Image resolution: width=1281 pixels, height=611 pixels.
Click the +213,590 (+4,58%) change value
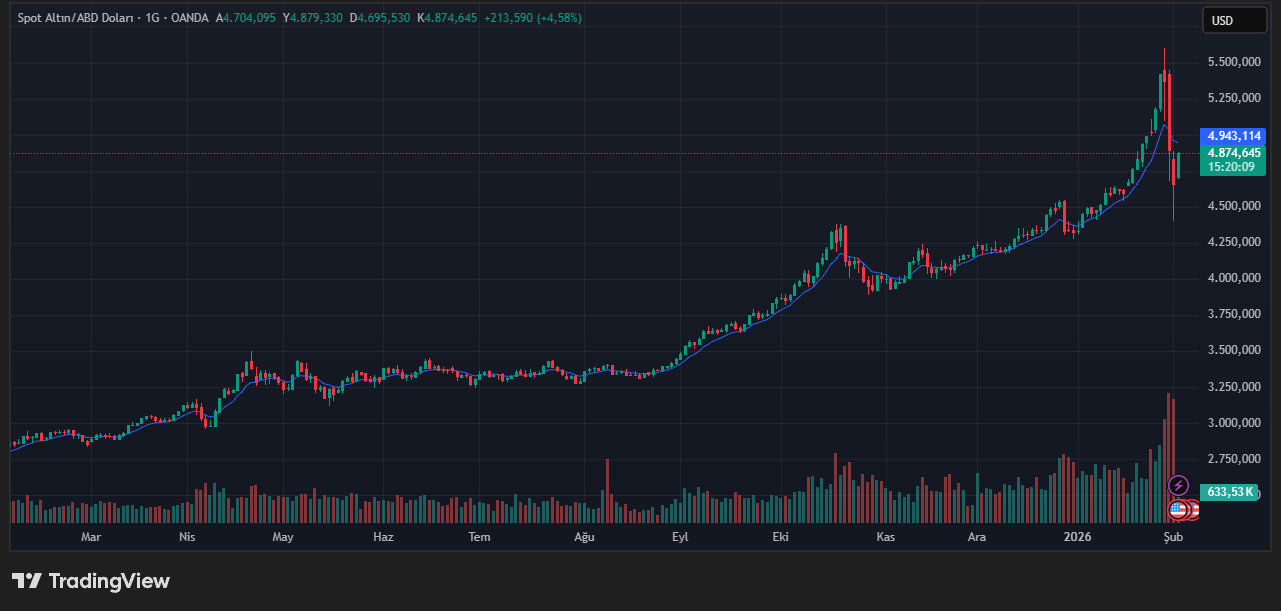pos(531,18)
